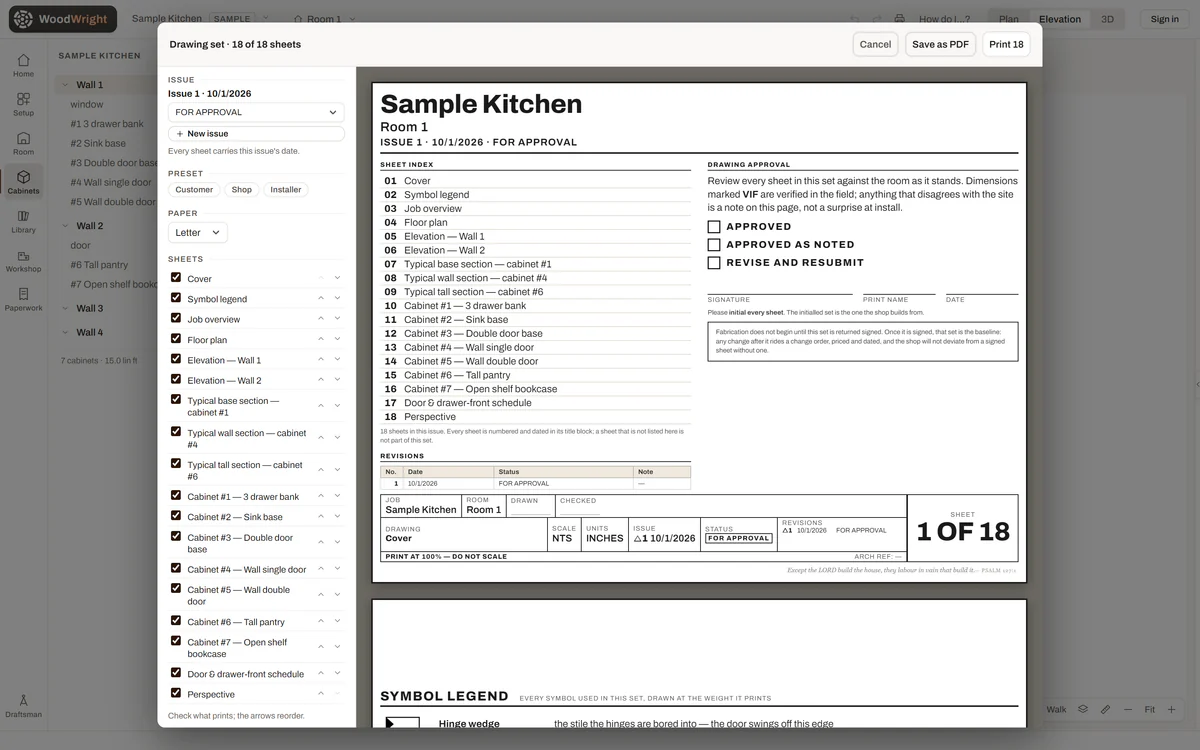Image resolution: width=1200 pixels, height=750 pixels.
Task: Select the window item under Wall 1
Action: pos(86,104)
